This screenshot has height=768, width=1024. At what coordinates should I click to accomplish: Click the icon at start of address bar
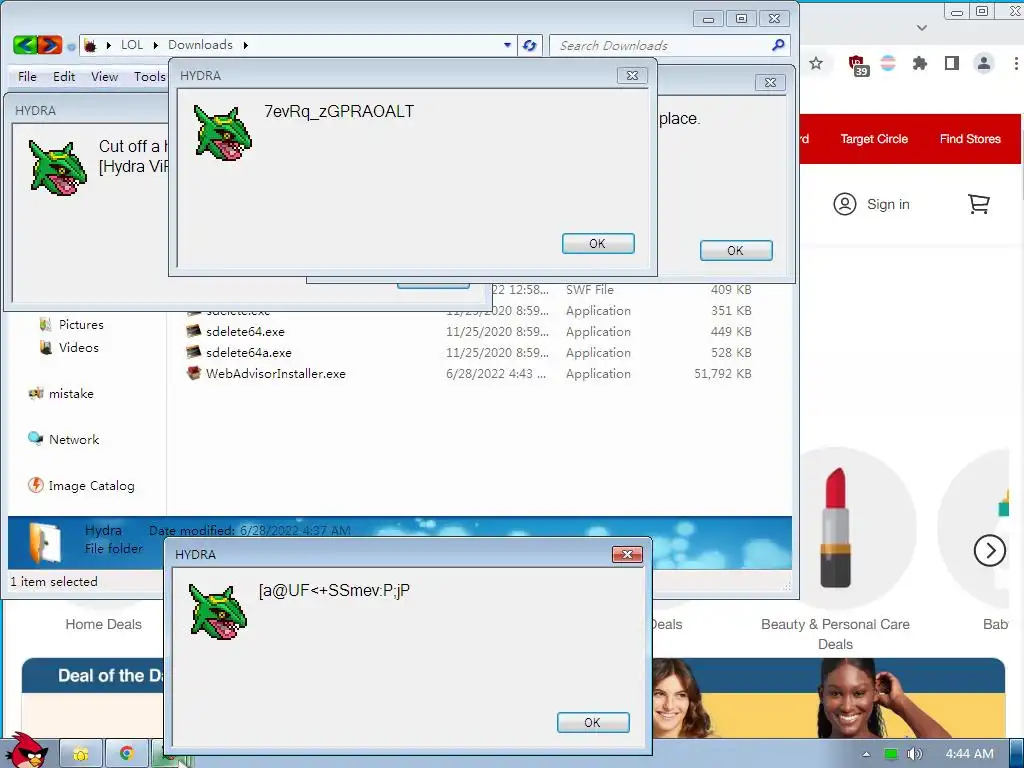(x=90, y=45)
